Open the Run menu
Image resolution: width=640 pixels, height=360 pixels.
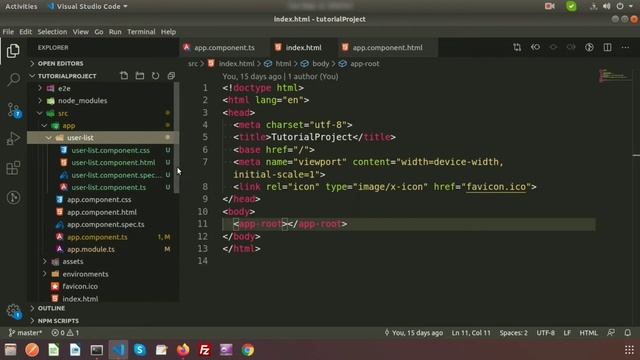tap(115, 31)
